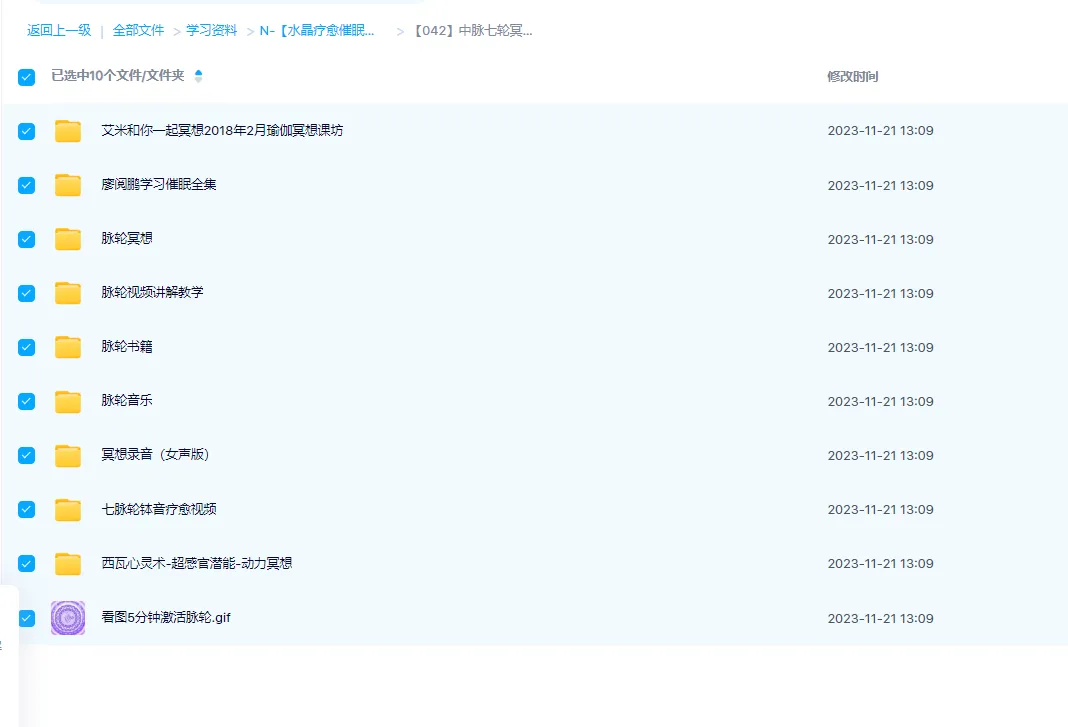Click the folder icon next to 脉轮音乐
Viewport: 1068px width, 727px height.
click(x=68, y=401)
